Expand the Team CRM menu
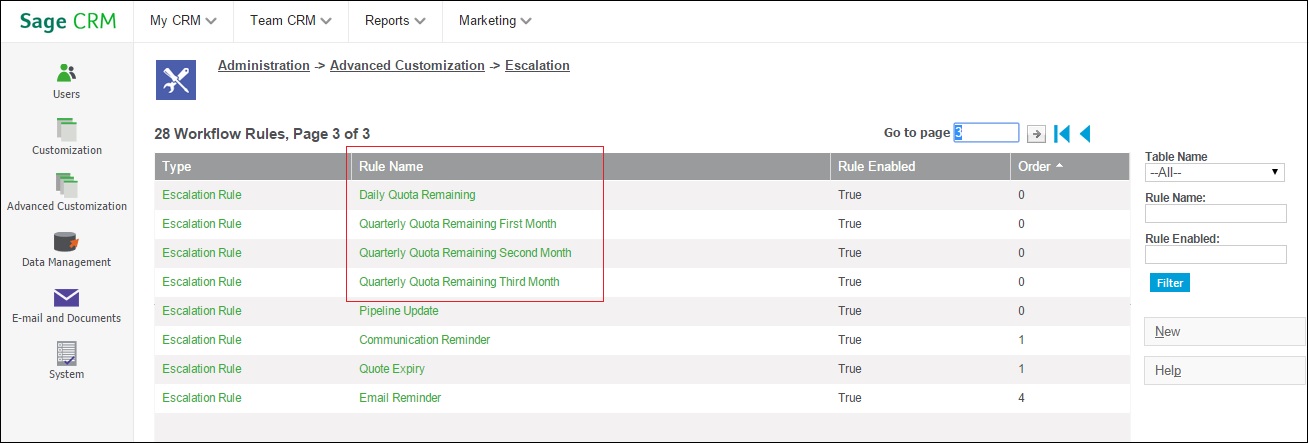The image size is (1309, 443). (x=290, y=20)
